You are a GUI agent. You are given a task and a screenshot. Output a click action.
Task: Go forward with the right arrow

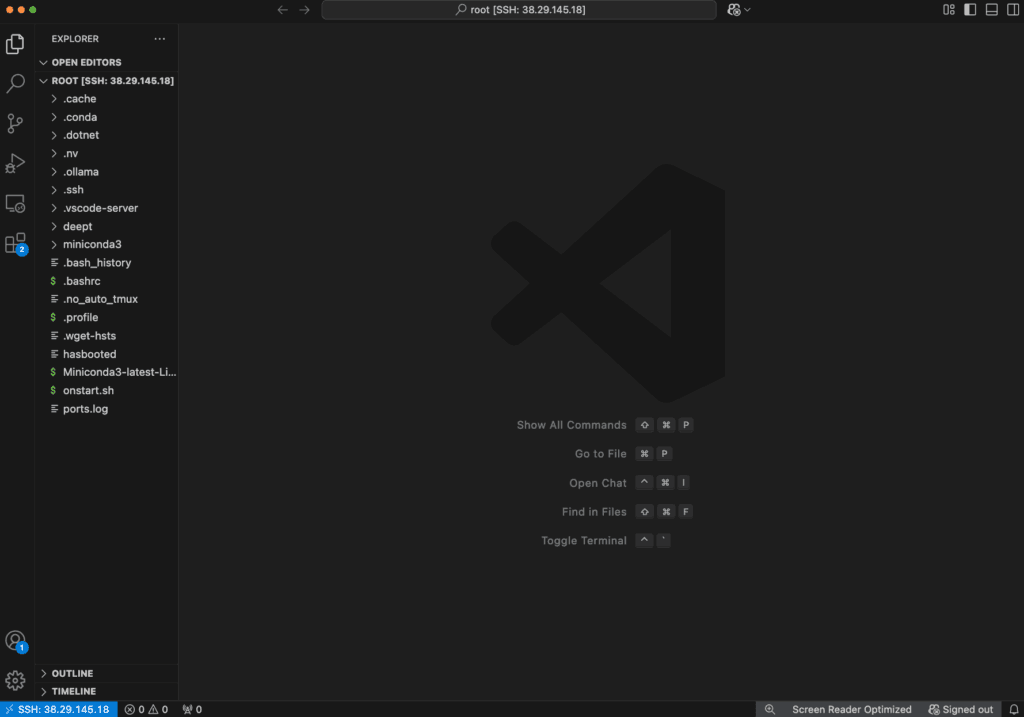point(304,10)
